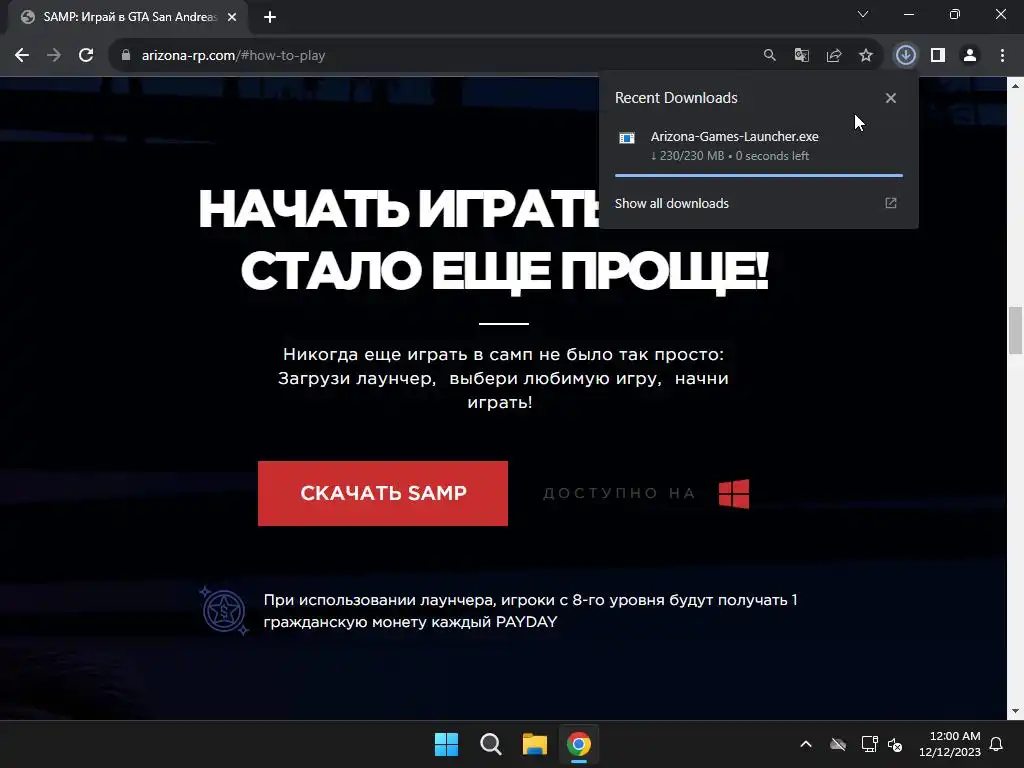This screenshot has width=1024, height=768.
Task: Click the share page icon
Action: click(x=833, y=56)
